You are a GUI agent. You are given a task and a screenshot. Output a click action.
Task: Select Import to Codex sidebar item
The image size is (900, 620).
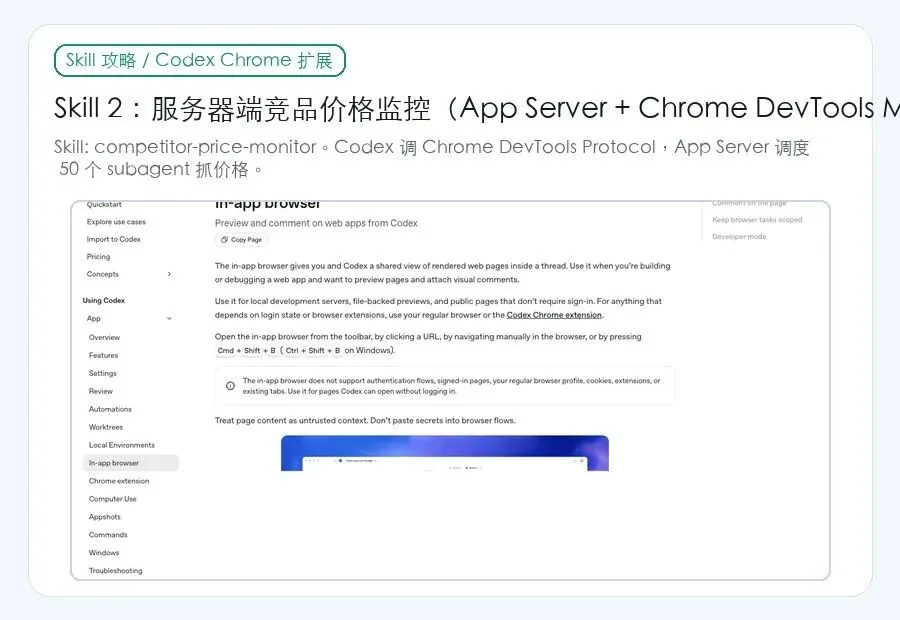pyautogui.click(x=114, y=239)
